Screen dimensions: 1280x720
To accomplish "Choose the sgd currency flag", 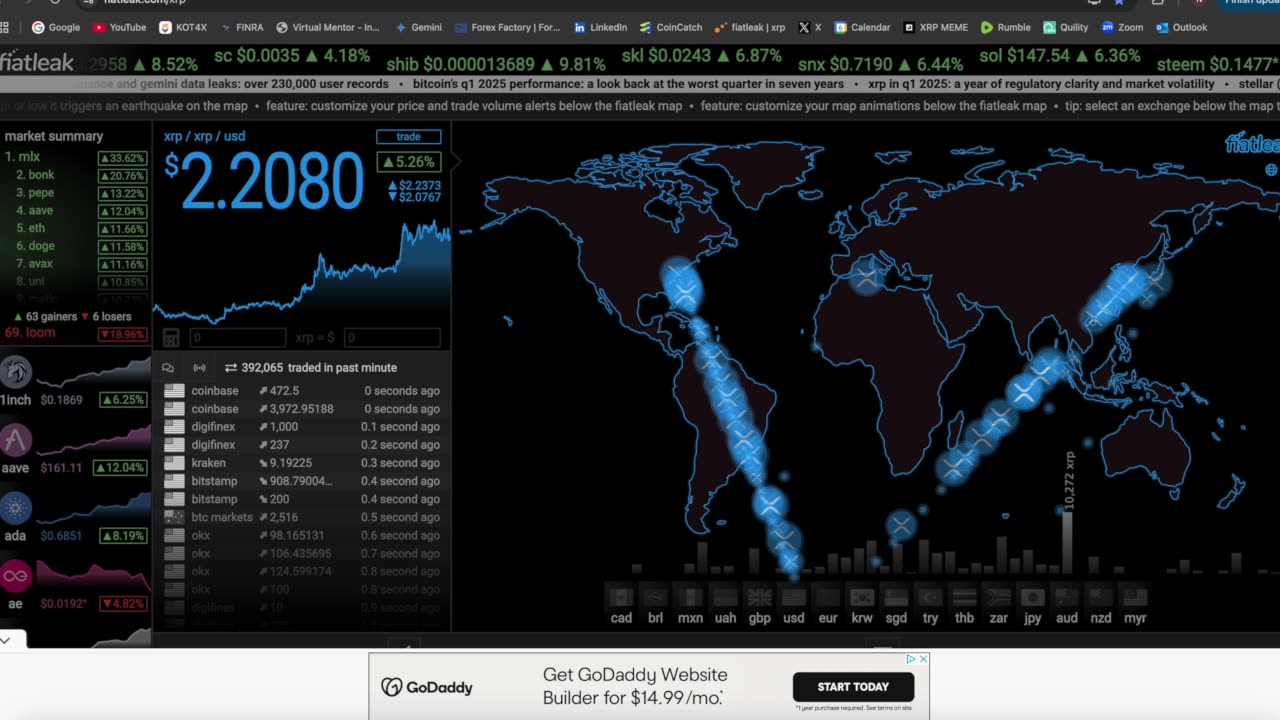I will coord(896,597).
